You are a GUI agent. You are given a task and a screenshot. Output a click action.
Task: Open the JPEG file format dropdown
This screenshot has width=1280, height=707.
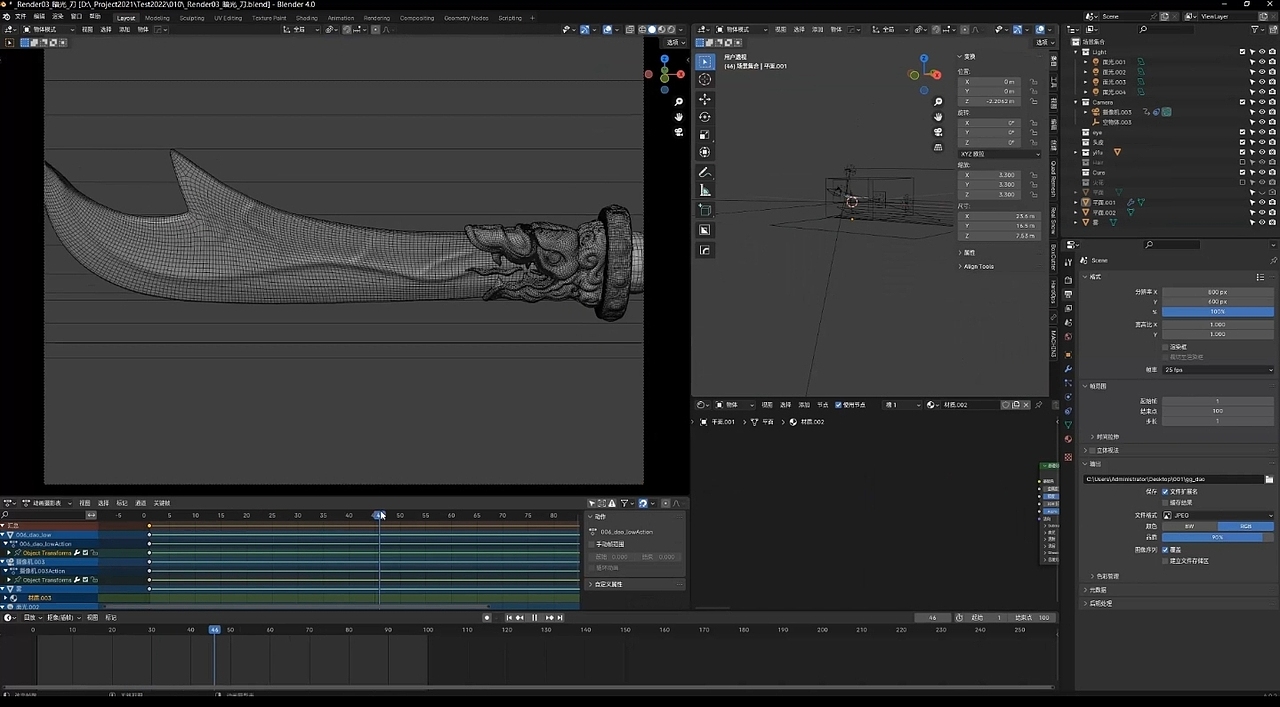pos(1219,516)
